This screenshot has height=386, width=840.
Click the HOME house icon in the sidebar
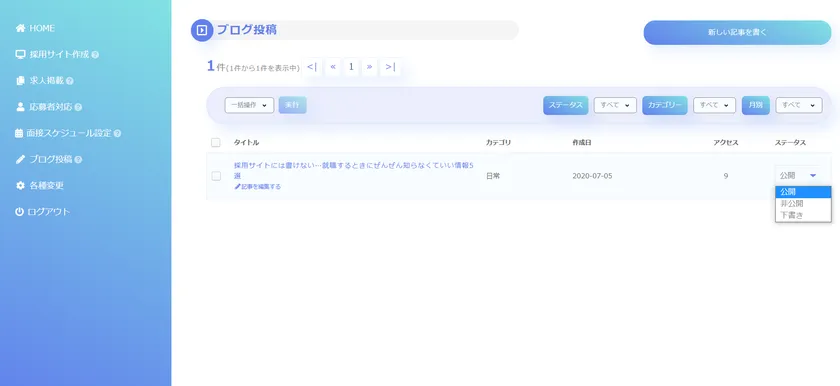coord(20,28)
